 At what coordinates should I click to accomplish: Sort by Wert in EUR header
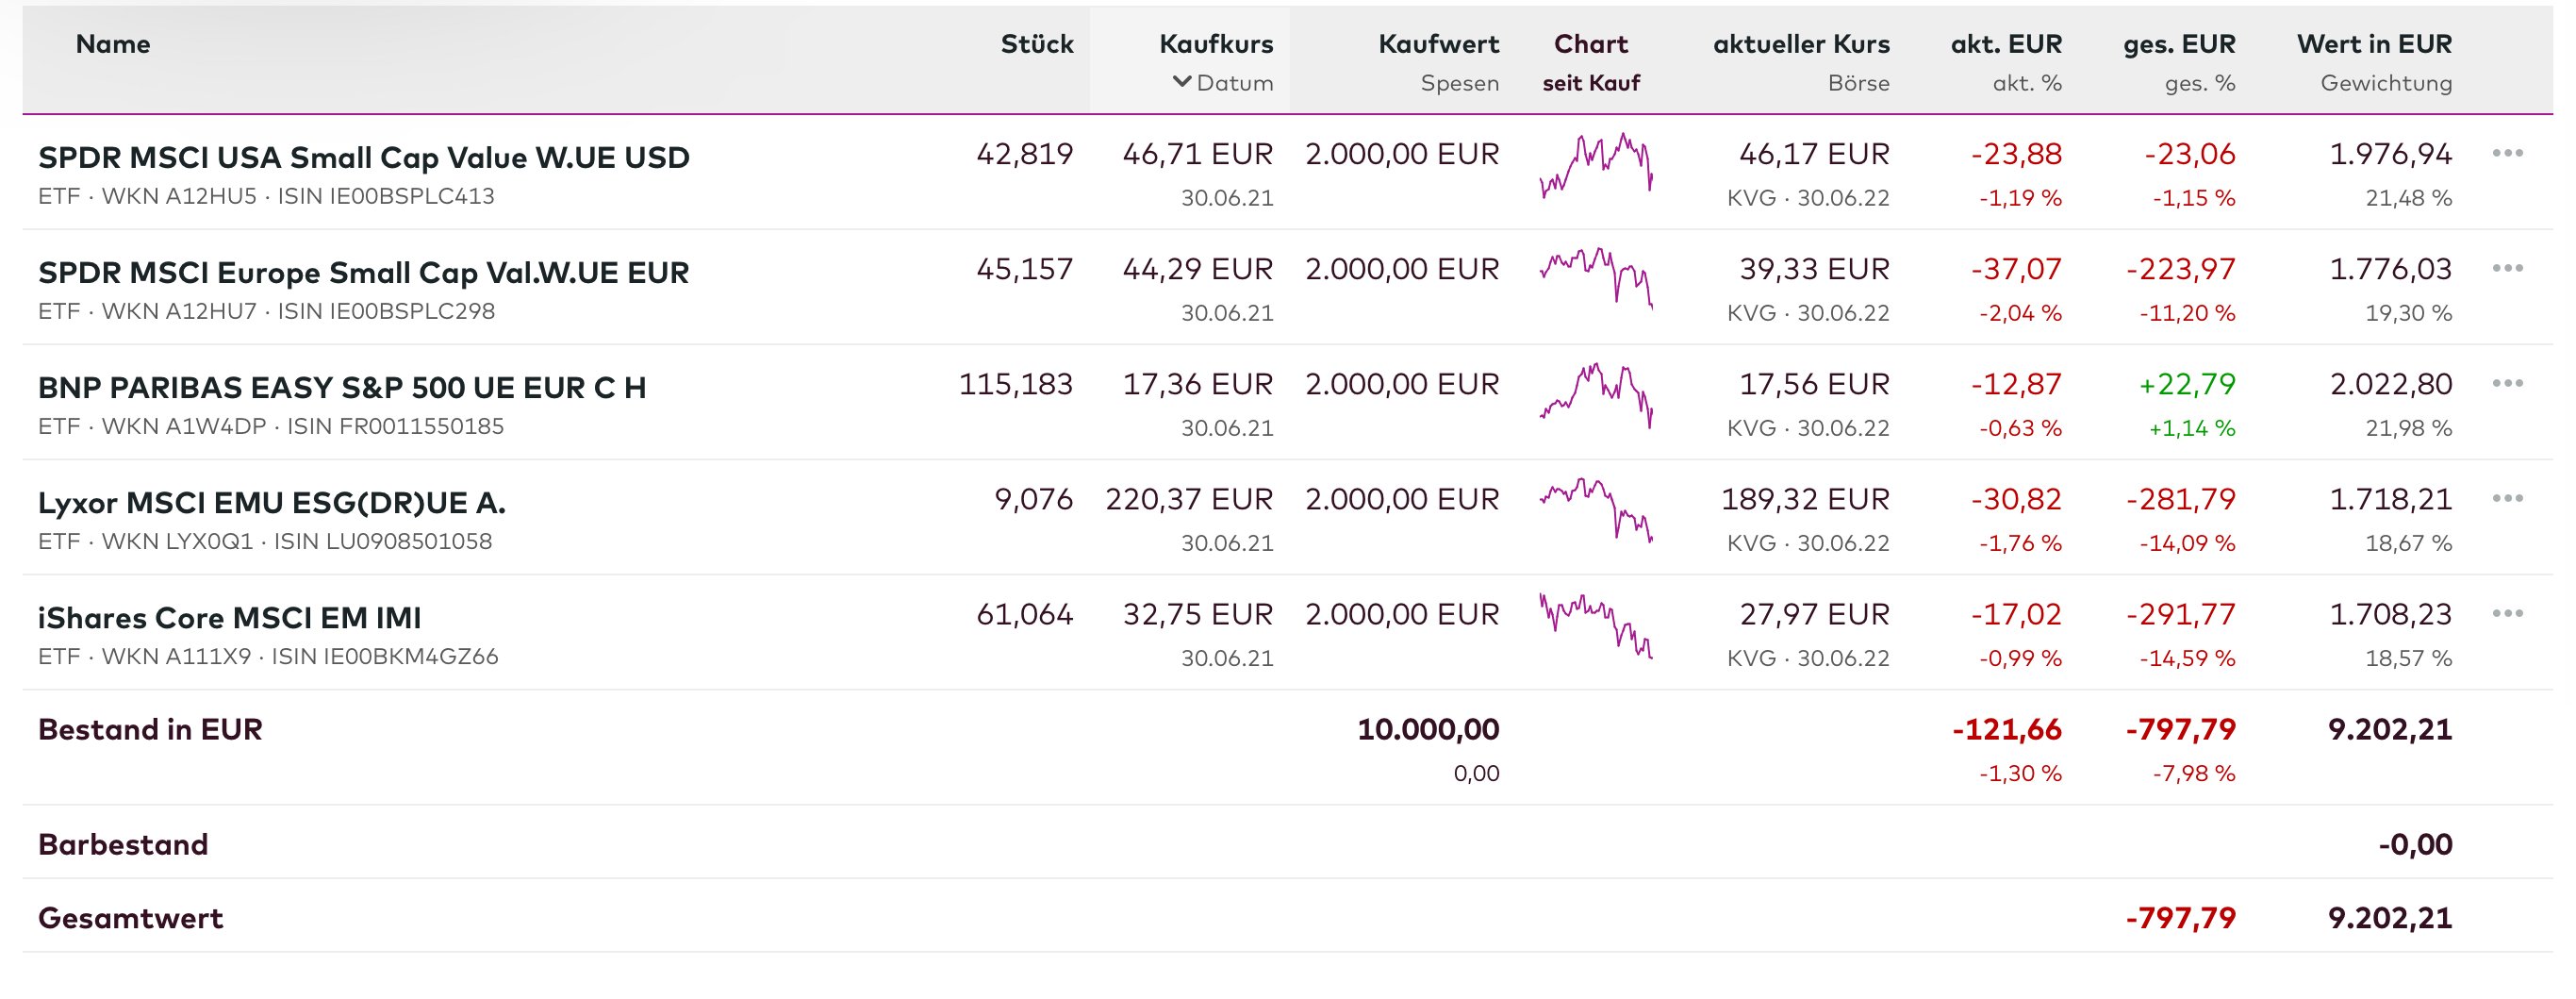click(2373, 44)
